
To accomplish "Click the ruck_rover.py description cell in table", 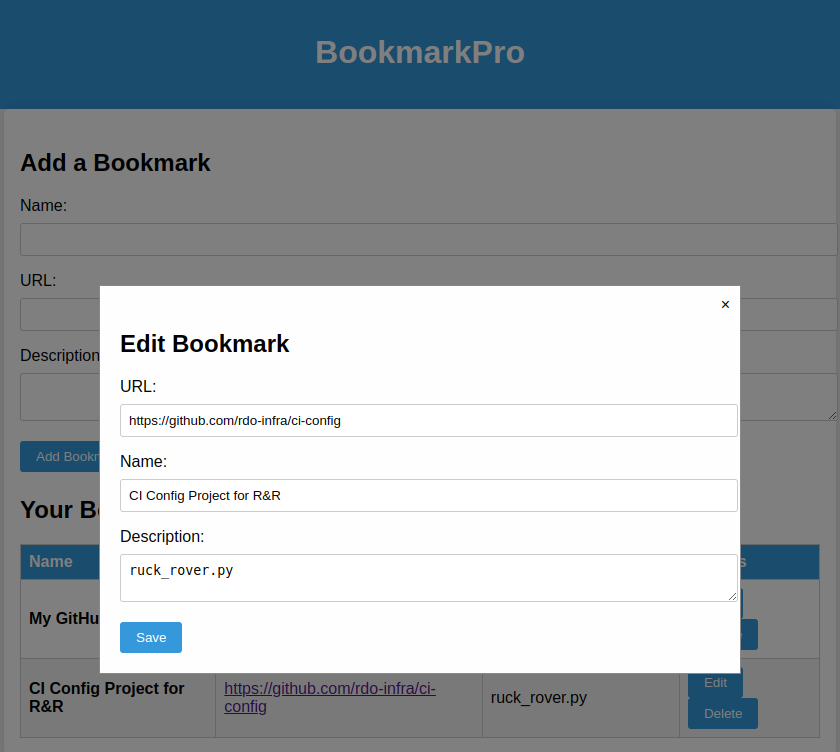I will coord(581,697).
